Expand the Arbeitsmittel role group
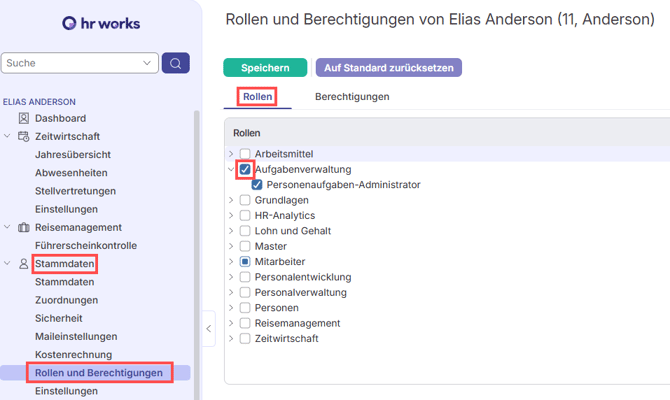670x400 pixels. point(231,154)
